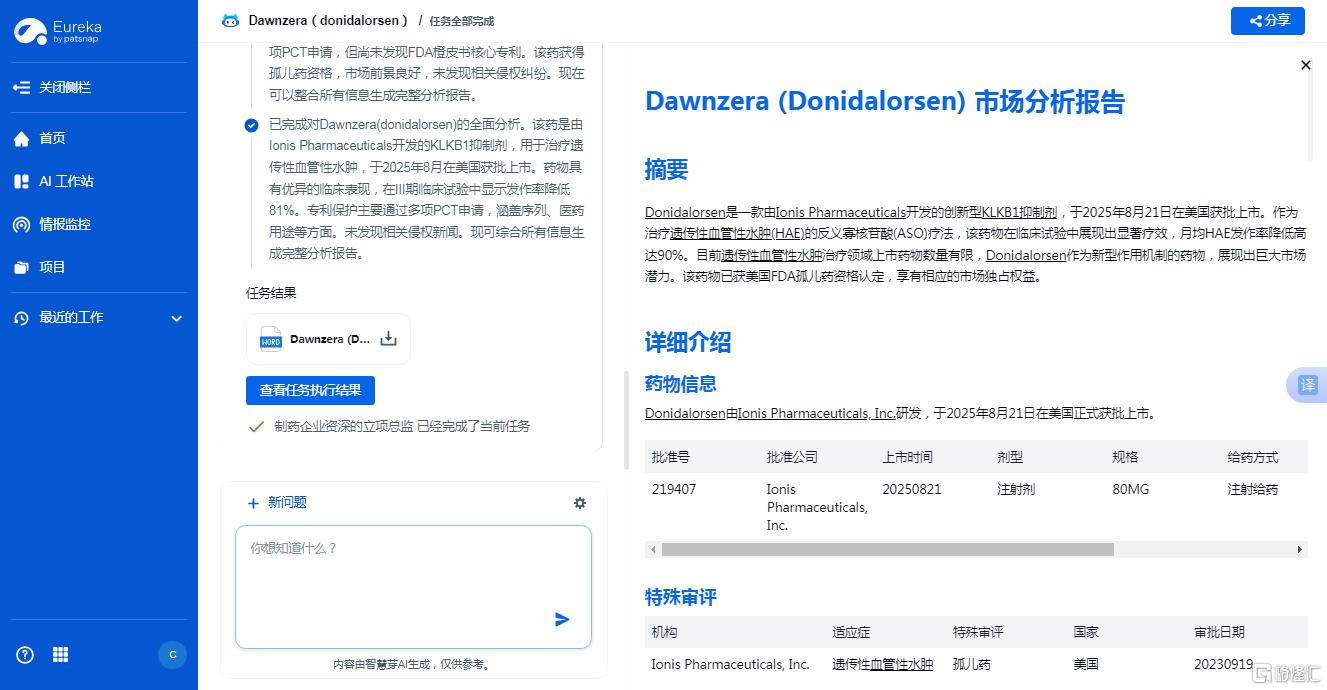Viewport: 1327px width, 690px height.
Task: Click the 情报监控 radar icon
Action: pos(21,224)
